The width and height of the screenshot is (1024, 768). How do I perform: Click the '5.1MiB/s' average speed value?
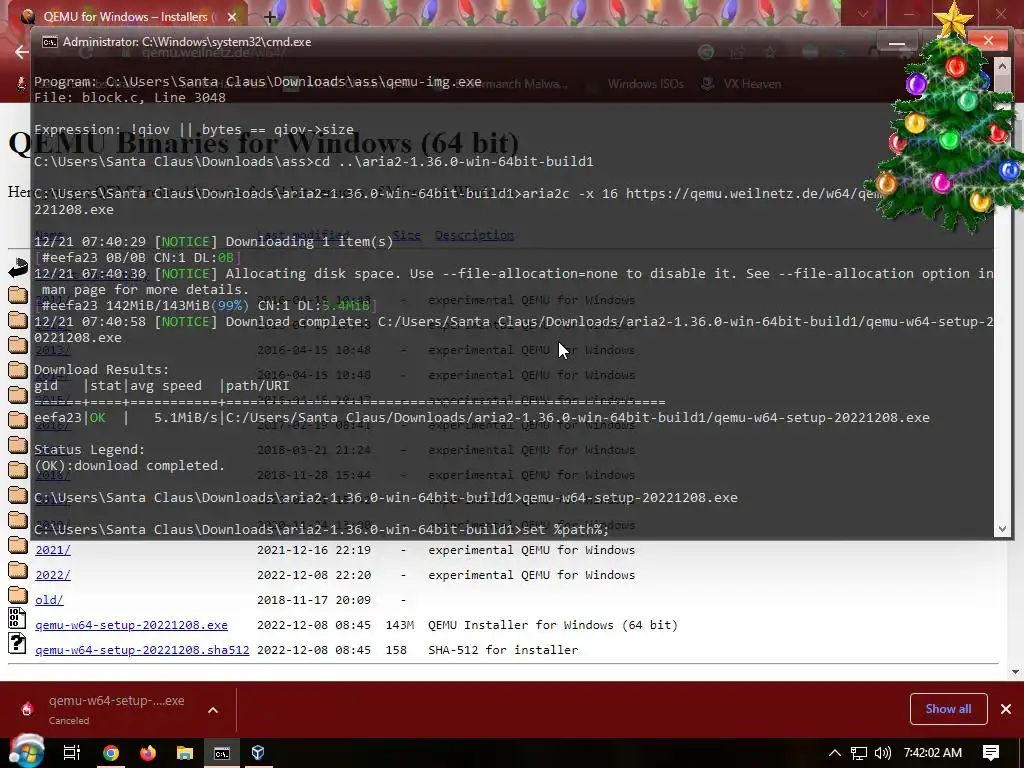(x=185, y=418)
